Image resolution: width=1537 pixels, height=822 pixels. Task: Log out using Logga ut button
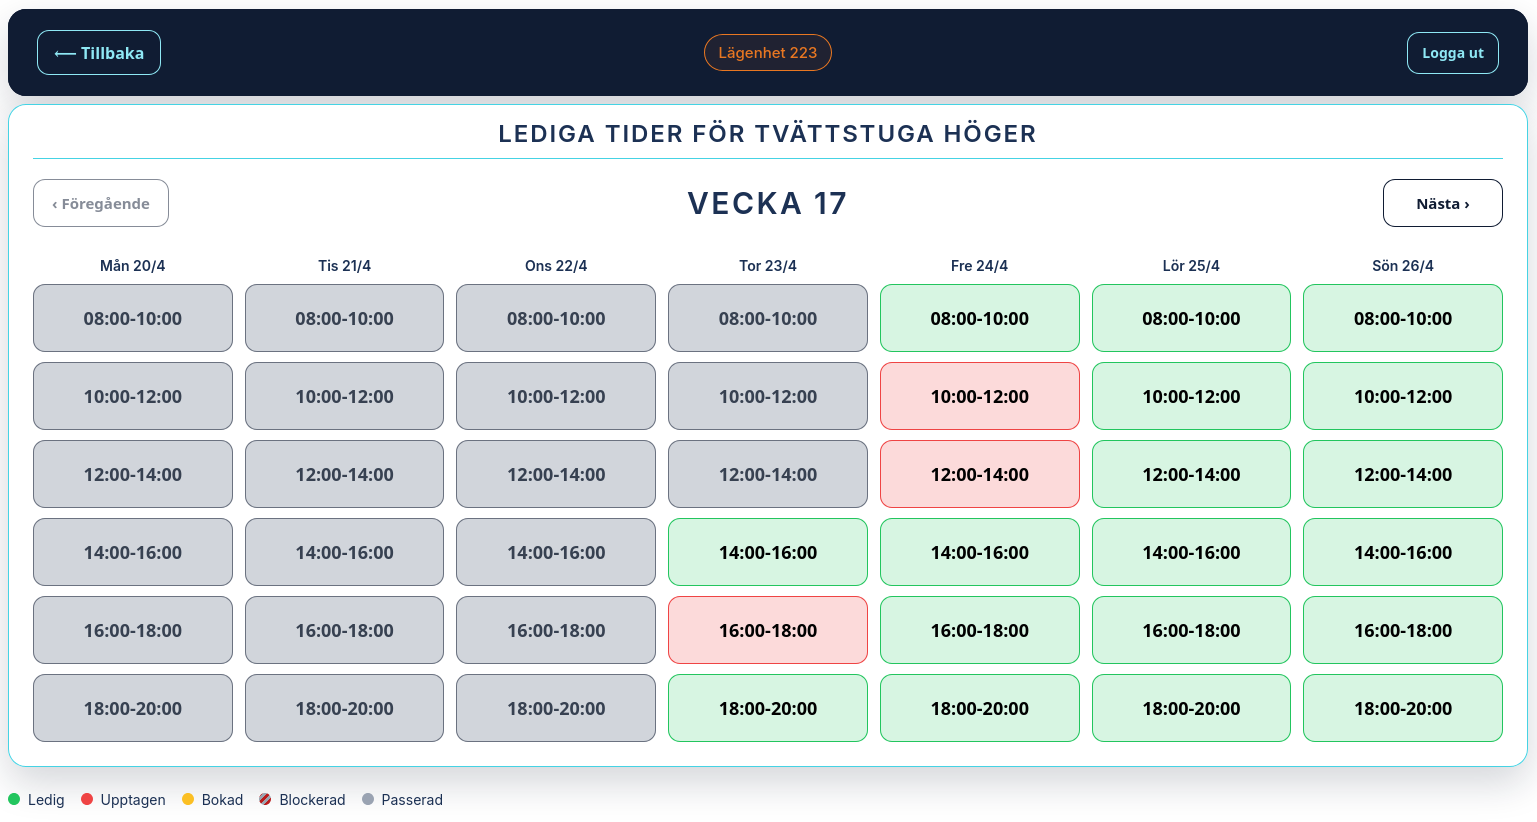tap(1452, 53)
